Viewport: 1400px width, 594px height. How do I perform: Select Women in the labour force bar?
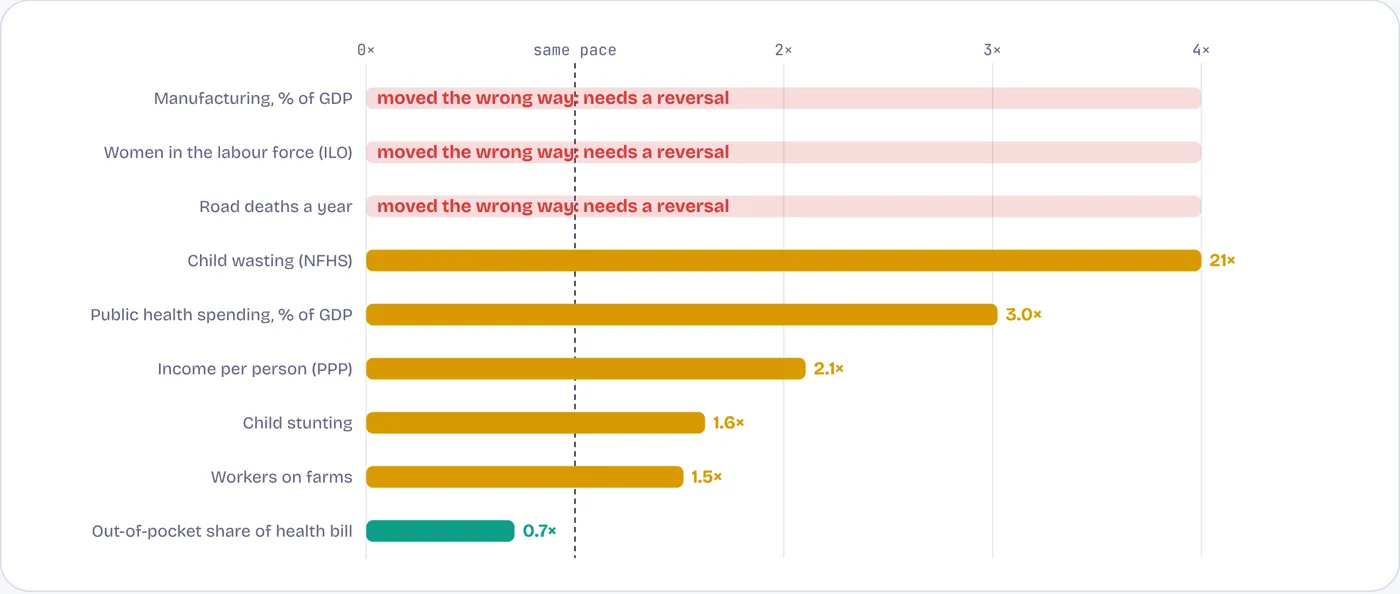(783, 152)
